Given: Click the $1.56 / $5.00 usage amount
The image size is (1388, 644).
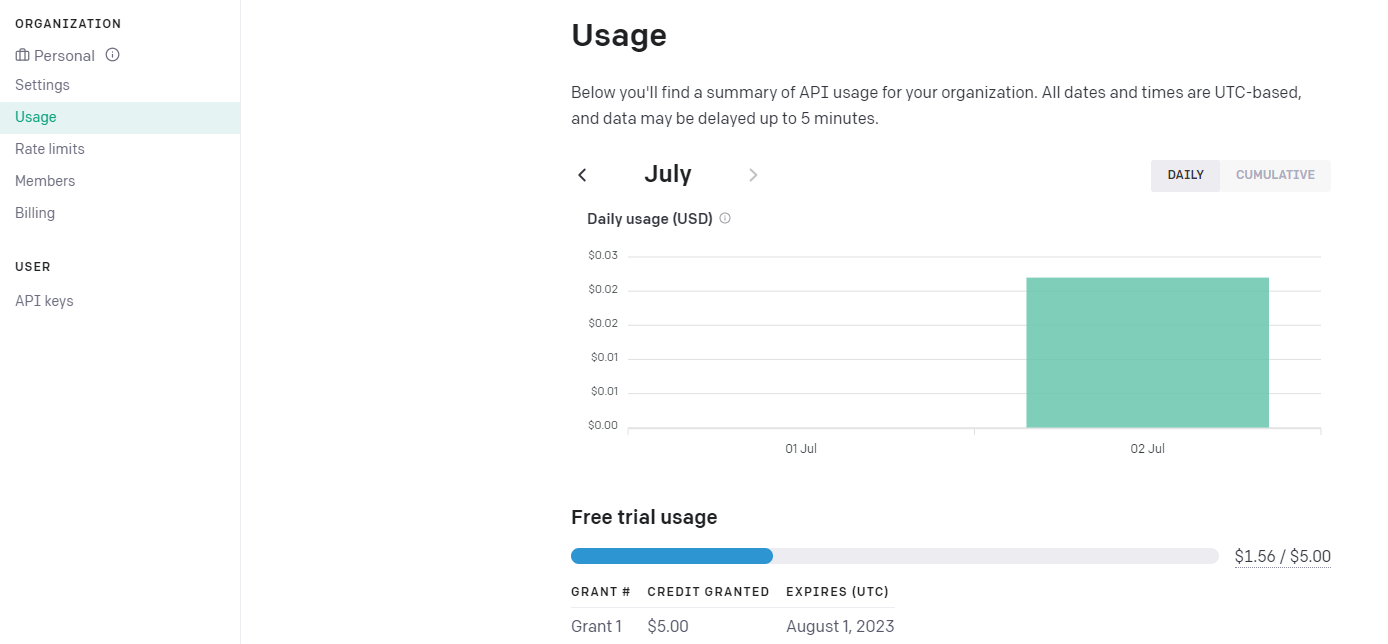Looking at the screenshot, I should [1282, 556].
